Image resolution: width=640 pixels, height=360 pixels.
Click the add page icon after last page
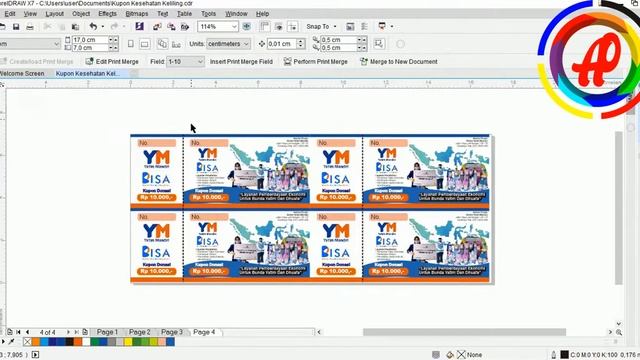pos(85,332)
